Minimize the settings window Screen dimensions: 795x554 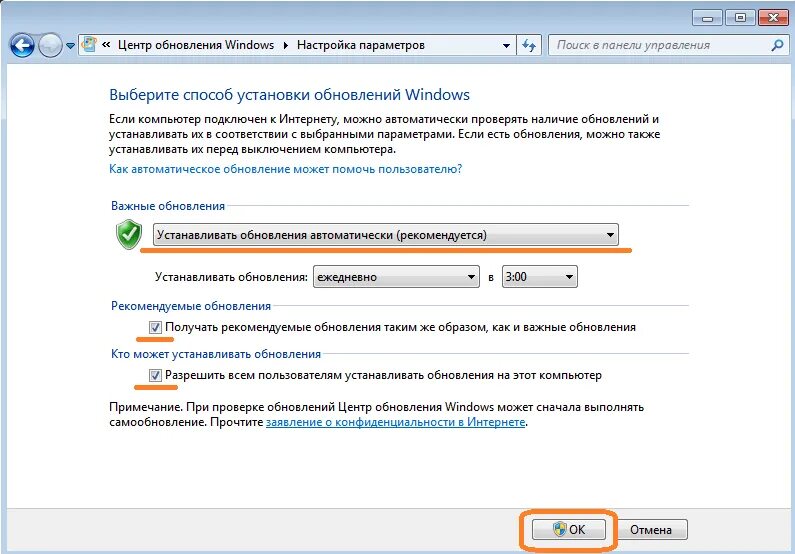point(708,18)
